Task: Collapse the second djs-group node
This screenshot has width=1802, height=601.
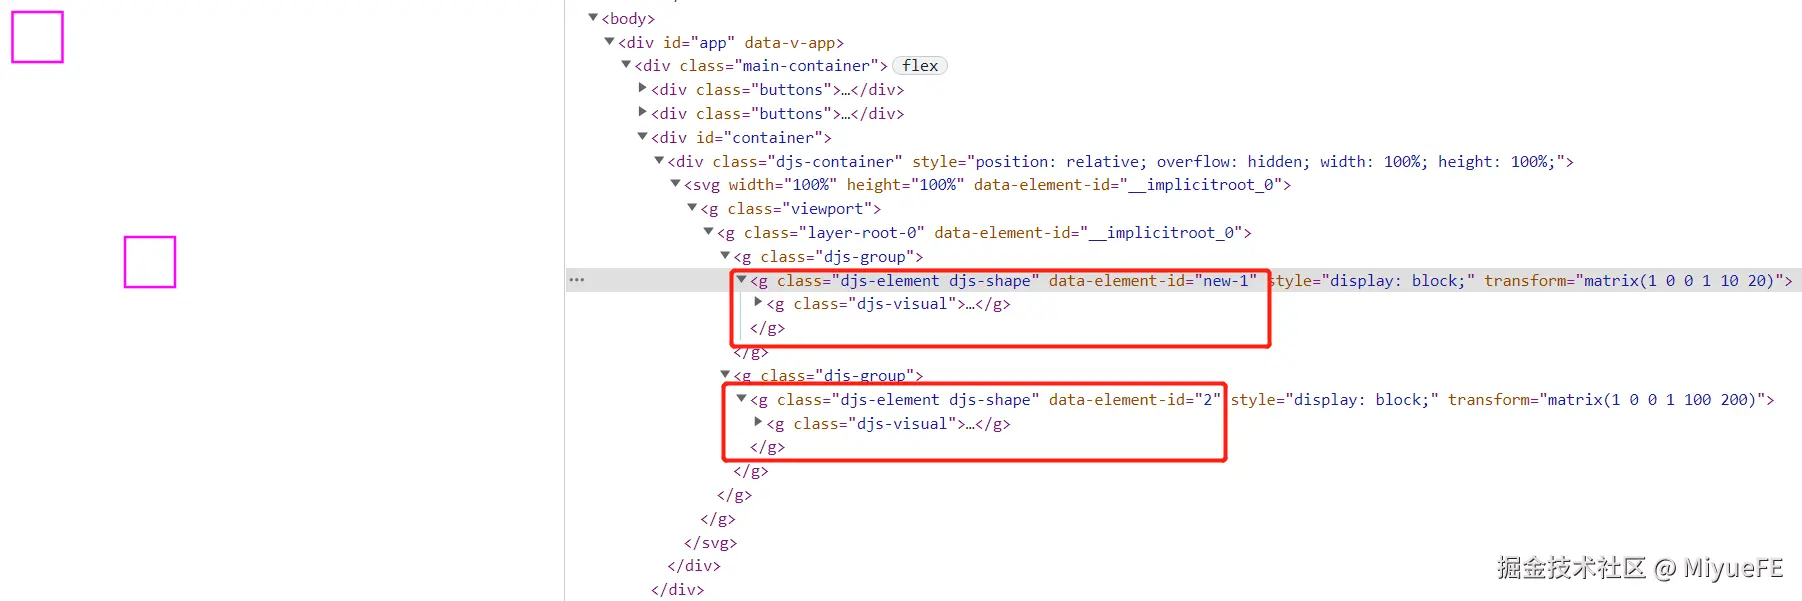Action: pyautogui.click(x=725, y=375)
